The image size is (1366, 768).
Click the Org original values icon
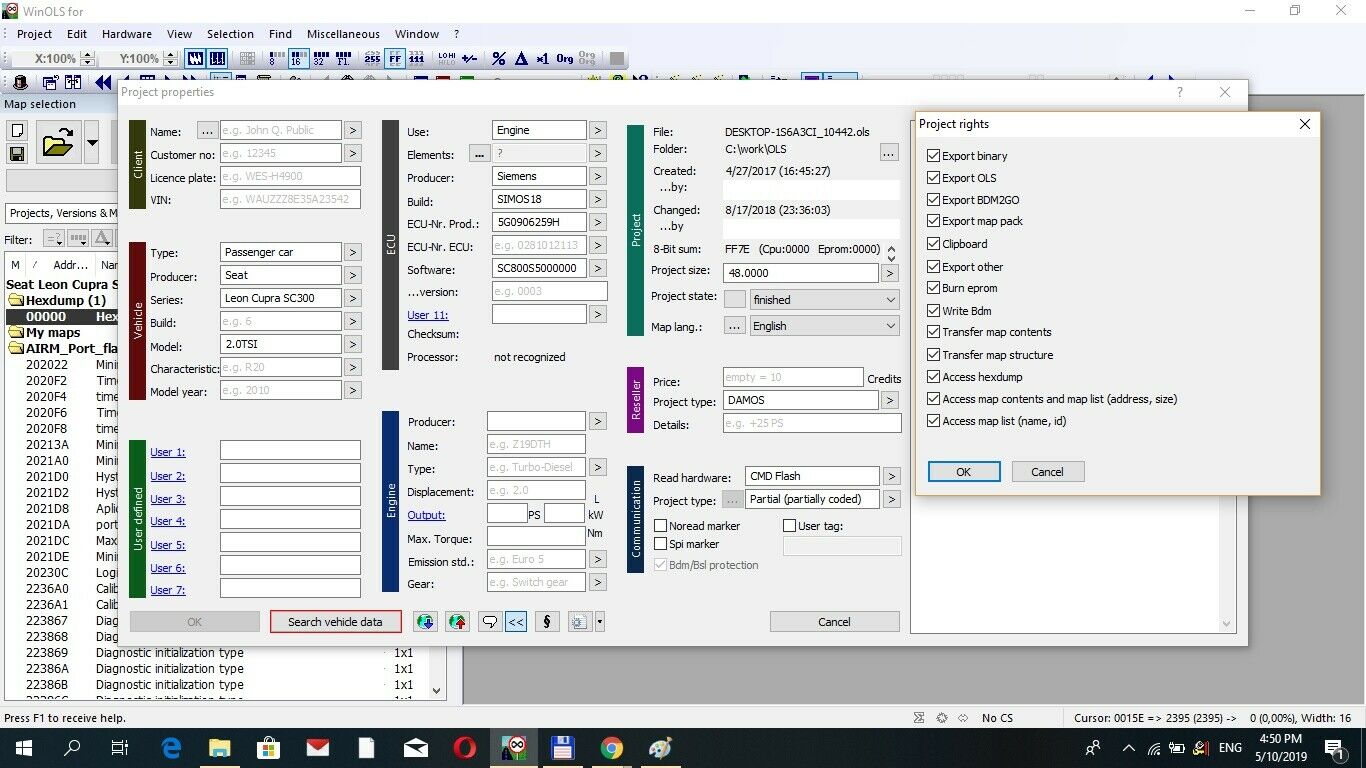[565, 59]
